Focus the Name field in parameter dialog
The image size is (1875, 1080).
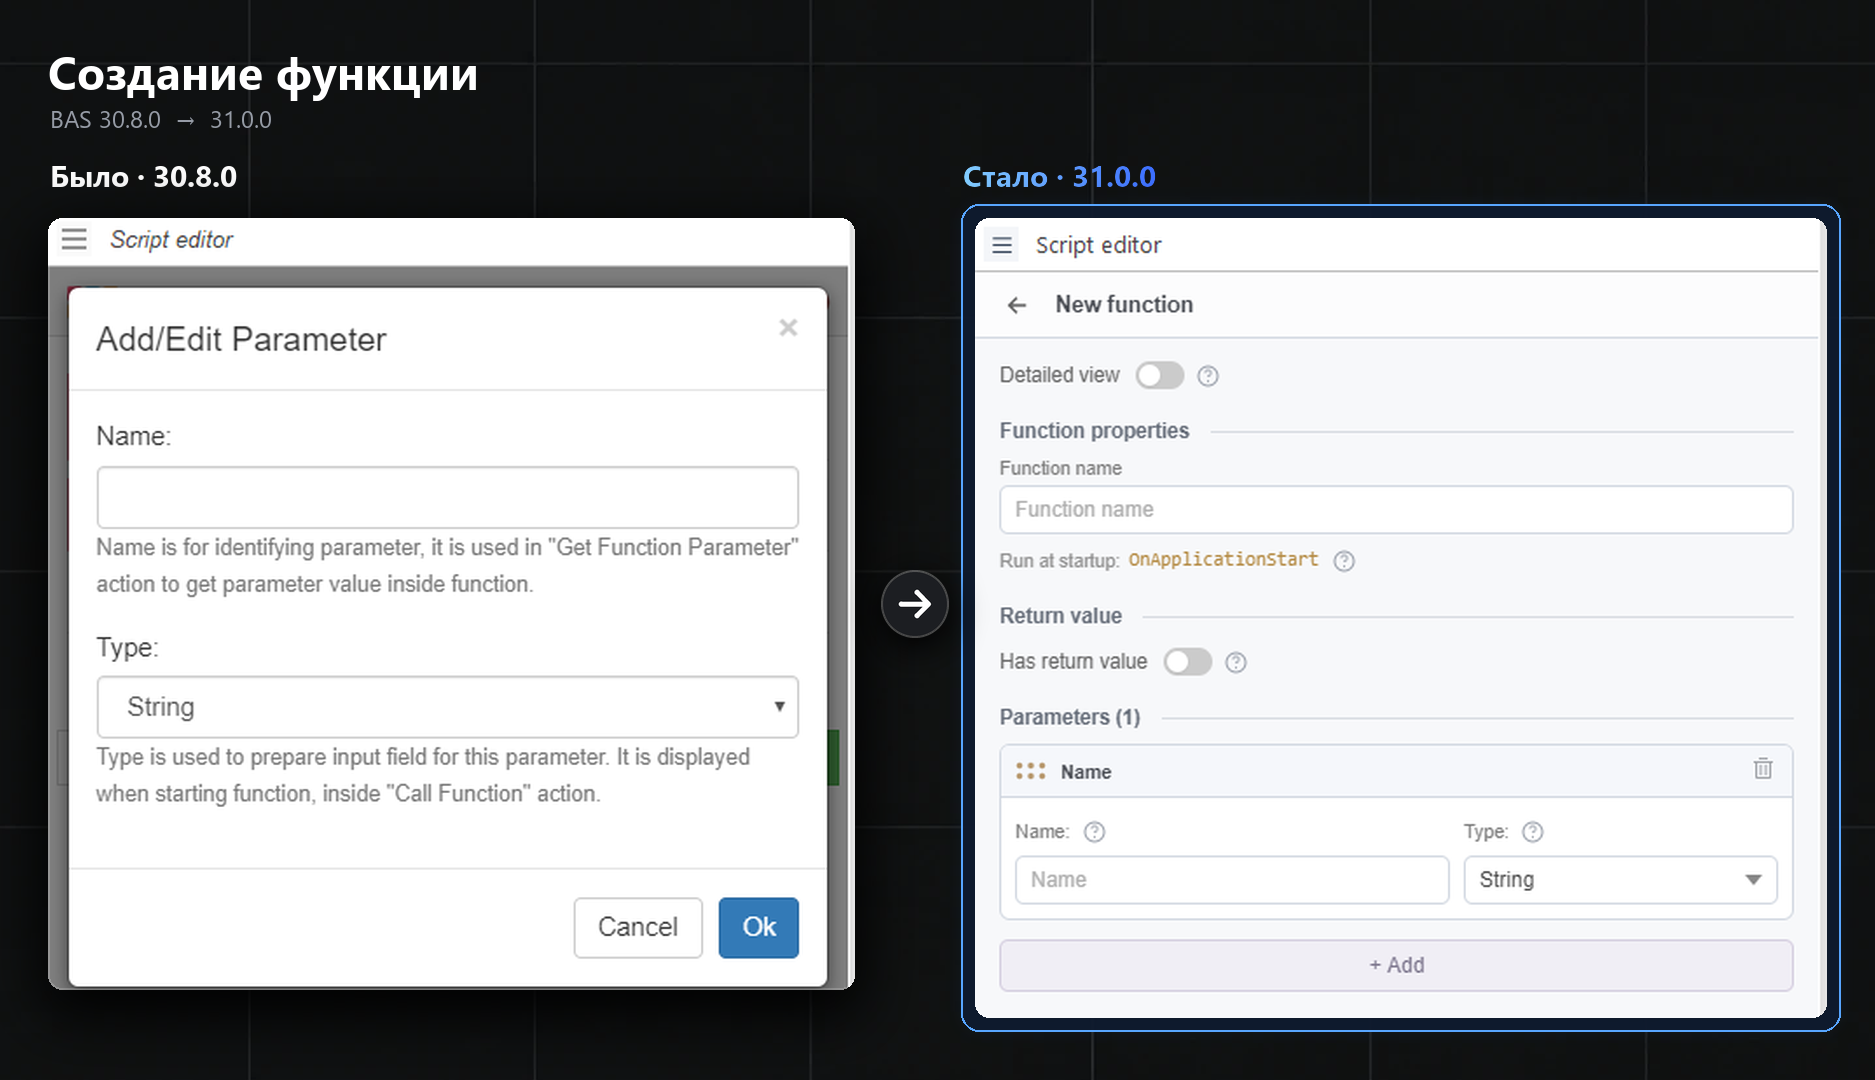(447, 497)
